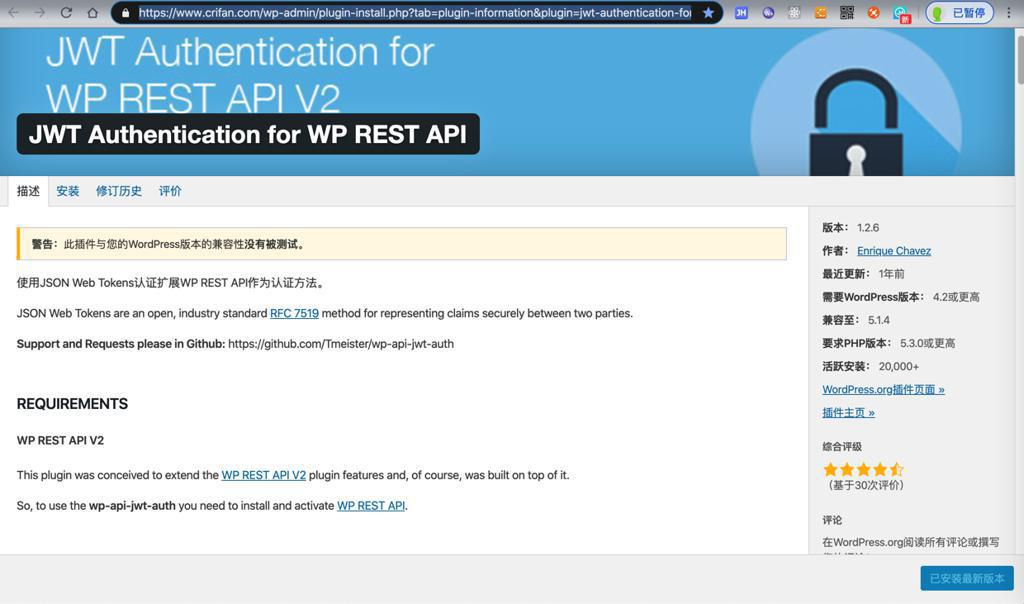Open the red-orange circular extension icon
The width and height of the screenshot is (1024, 604).
873,12
